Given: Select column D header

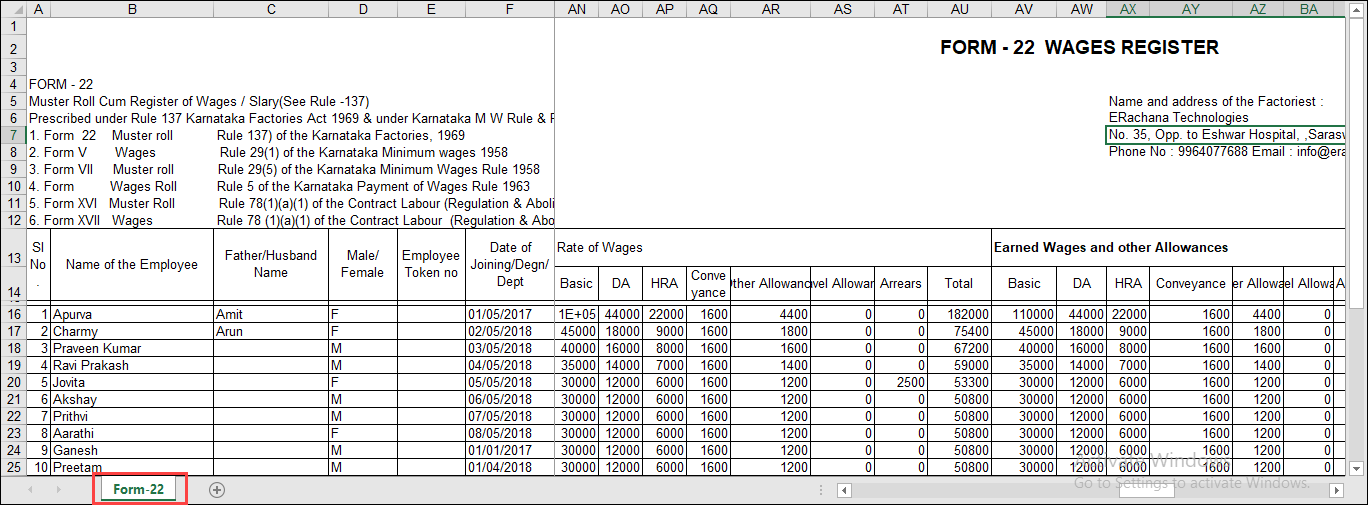Looking at the screenshot, I should click(363, 9).
